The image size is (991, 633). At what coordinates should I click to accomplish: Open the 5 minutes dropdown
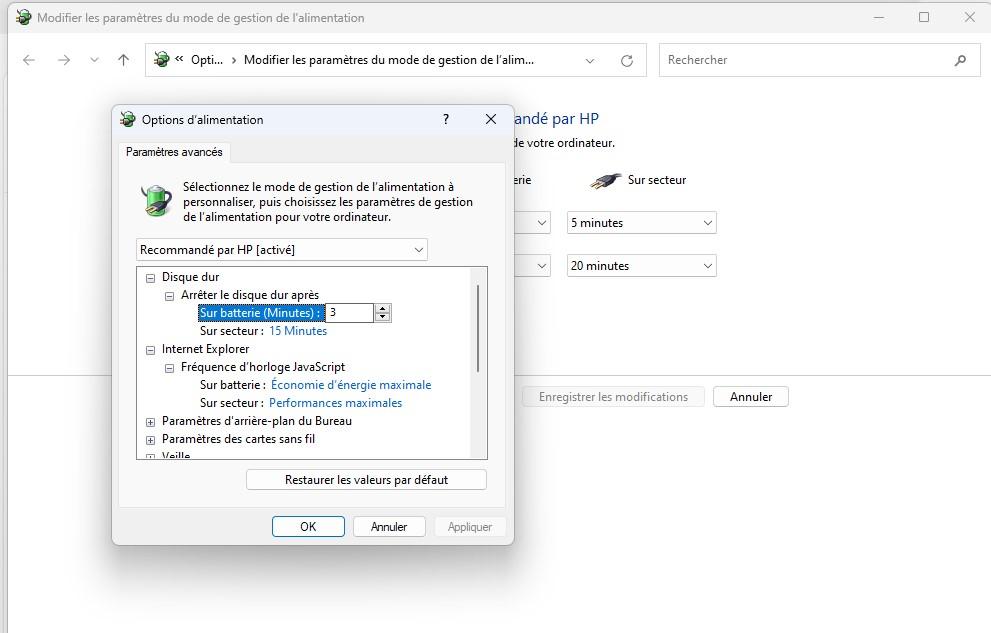click(x=641, y=223)
